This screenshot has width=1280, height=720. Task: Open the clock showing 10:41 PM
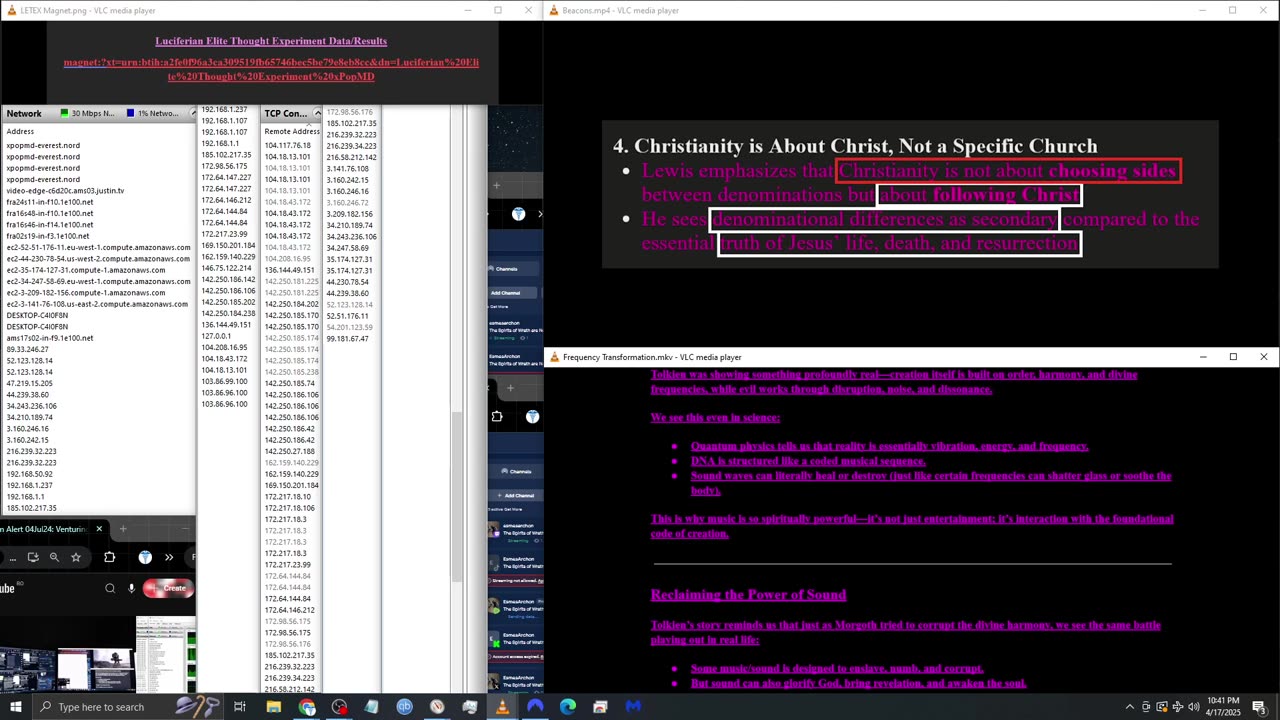1223,707
